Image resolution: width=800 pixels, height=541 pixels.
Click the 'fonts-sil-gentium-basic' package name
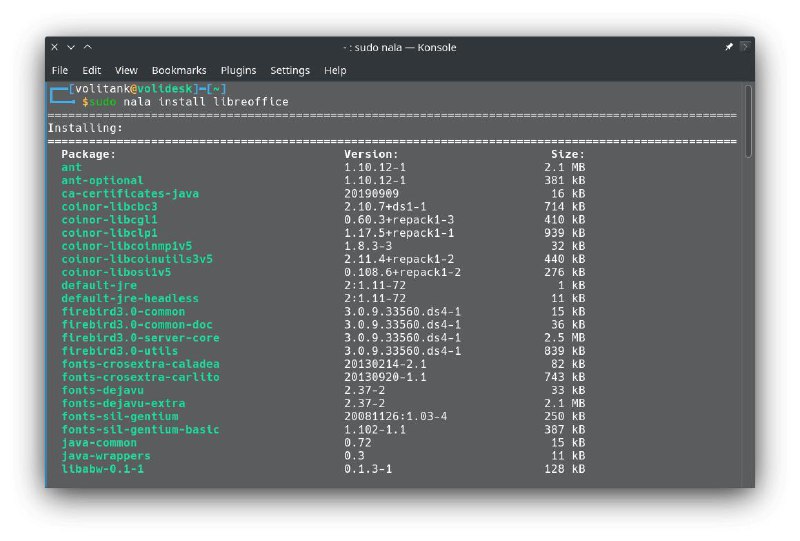tap(140, 430)
